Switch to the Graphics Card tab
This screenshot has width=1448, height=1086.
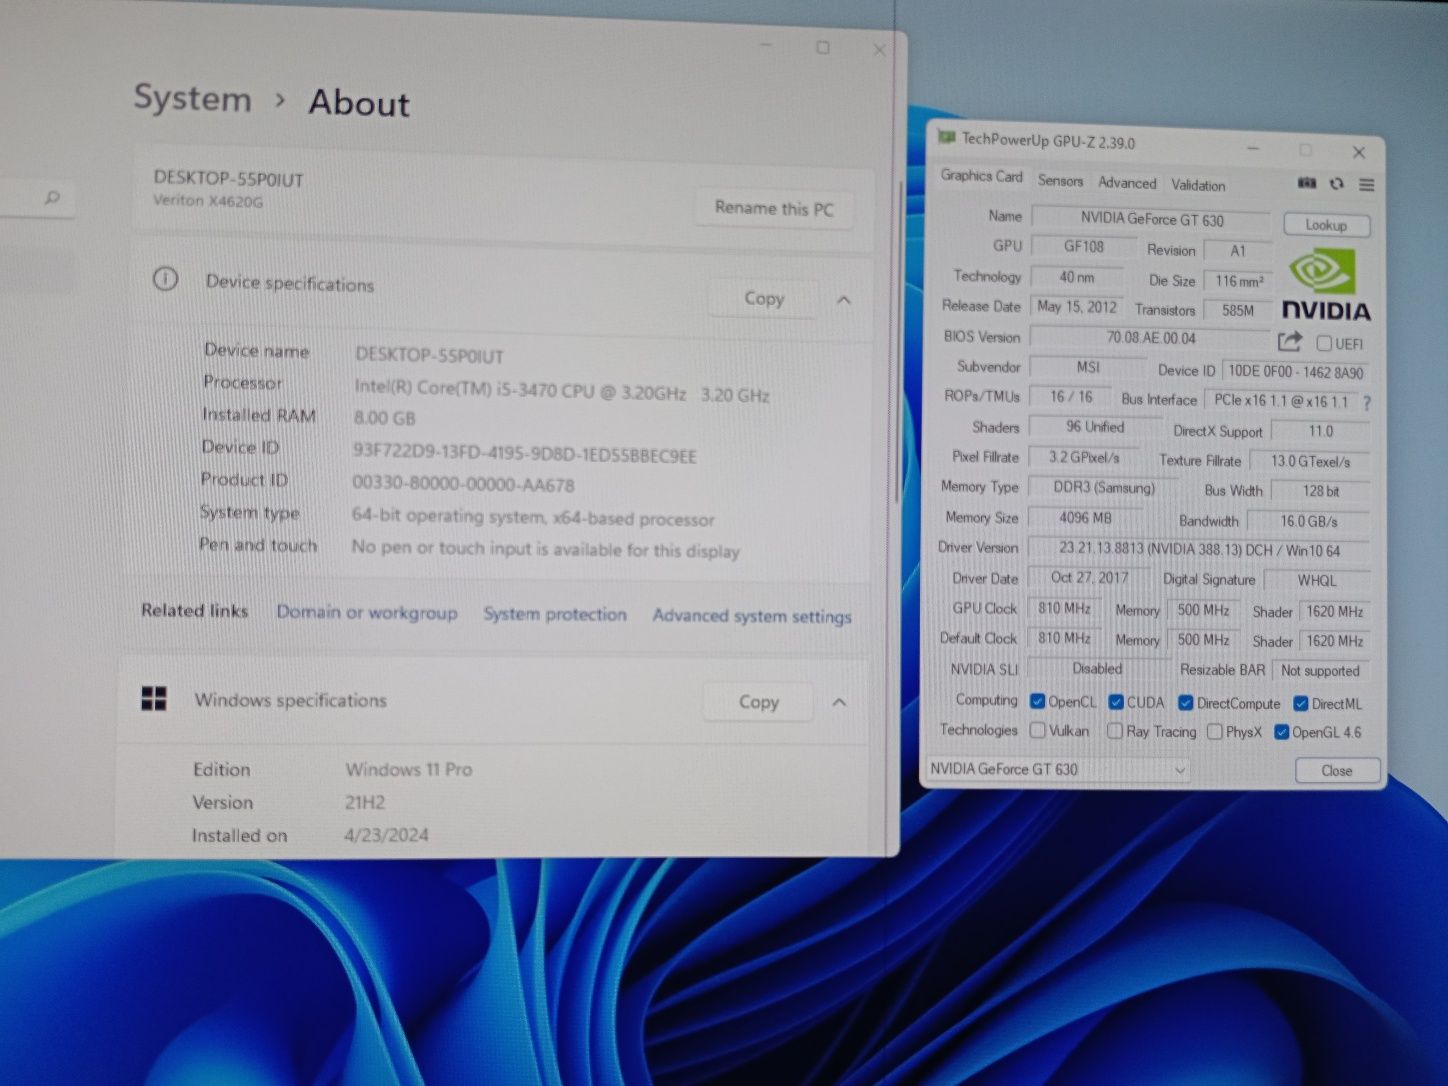[981, 176]
